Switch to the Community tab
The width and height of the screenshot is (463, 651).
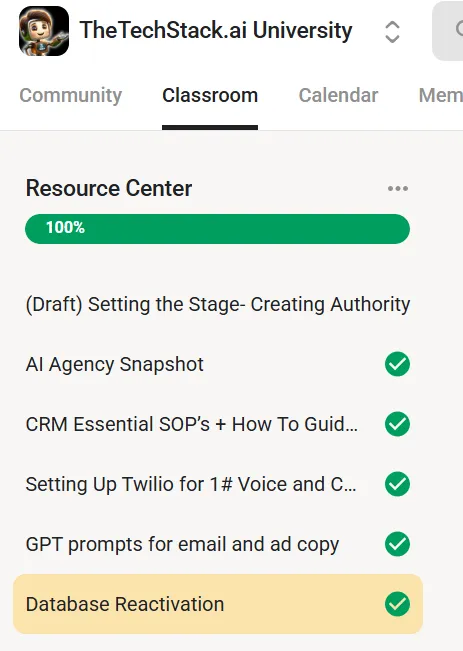tap(71, 95)
